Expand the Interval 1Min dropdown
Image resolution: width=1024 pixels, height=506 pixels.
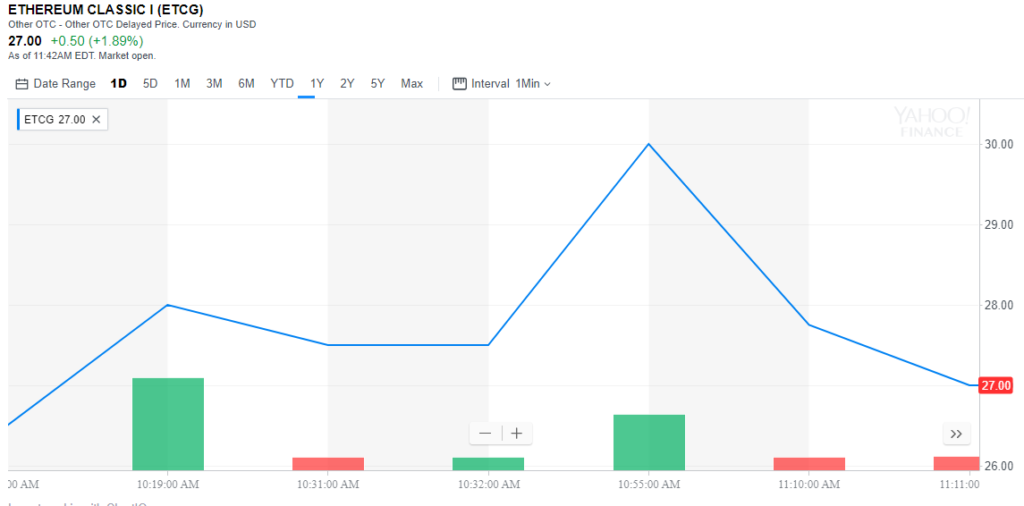[x=532, y=84]
